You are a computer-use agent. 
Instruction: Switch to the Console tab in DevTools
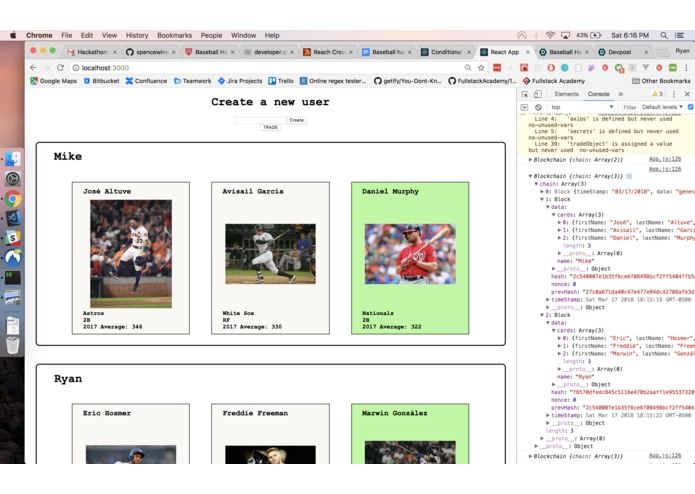click(598, 94)
